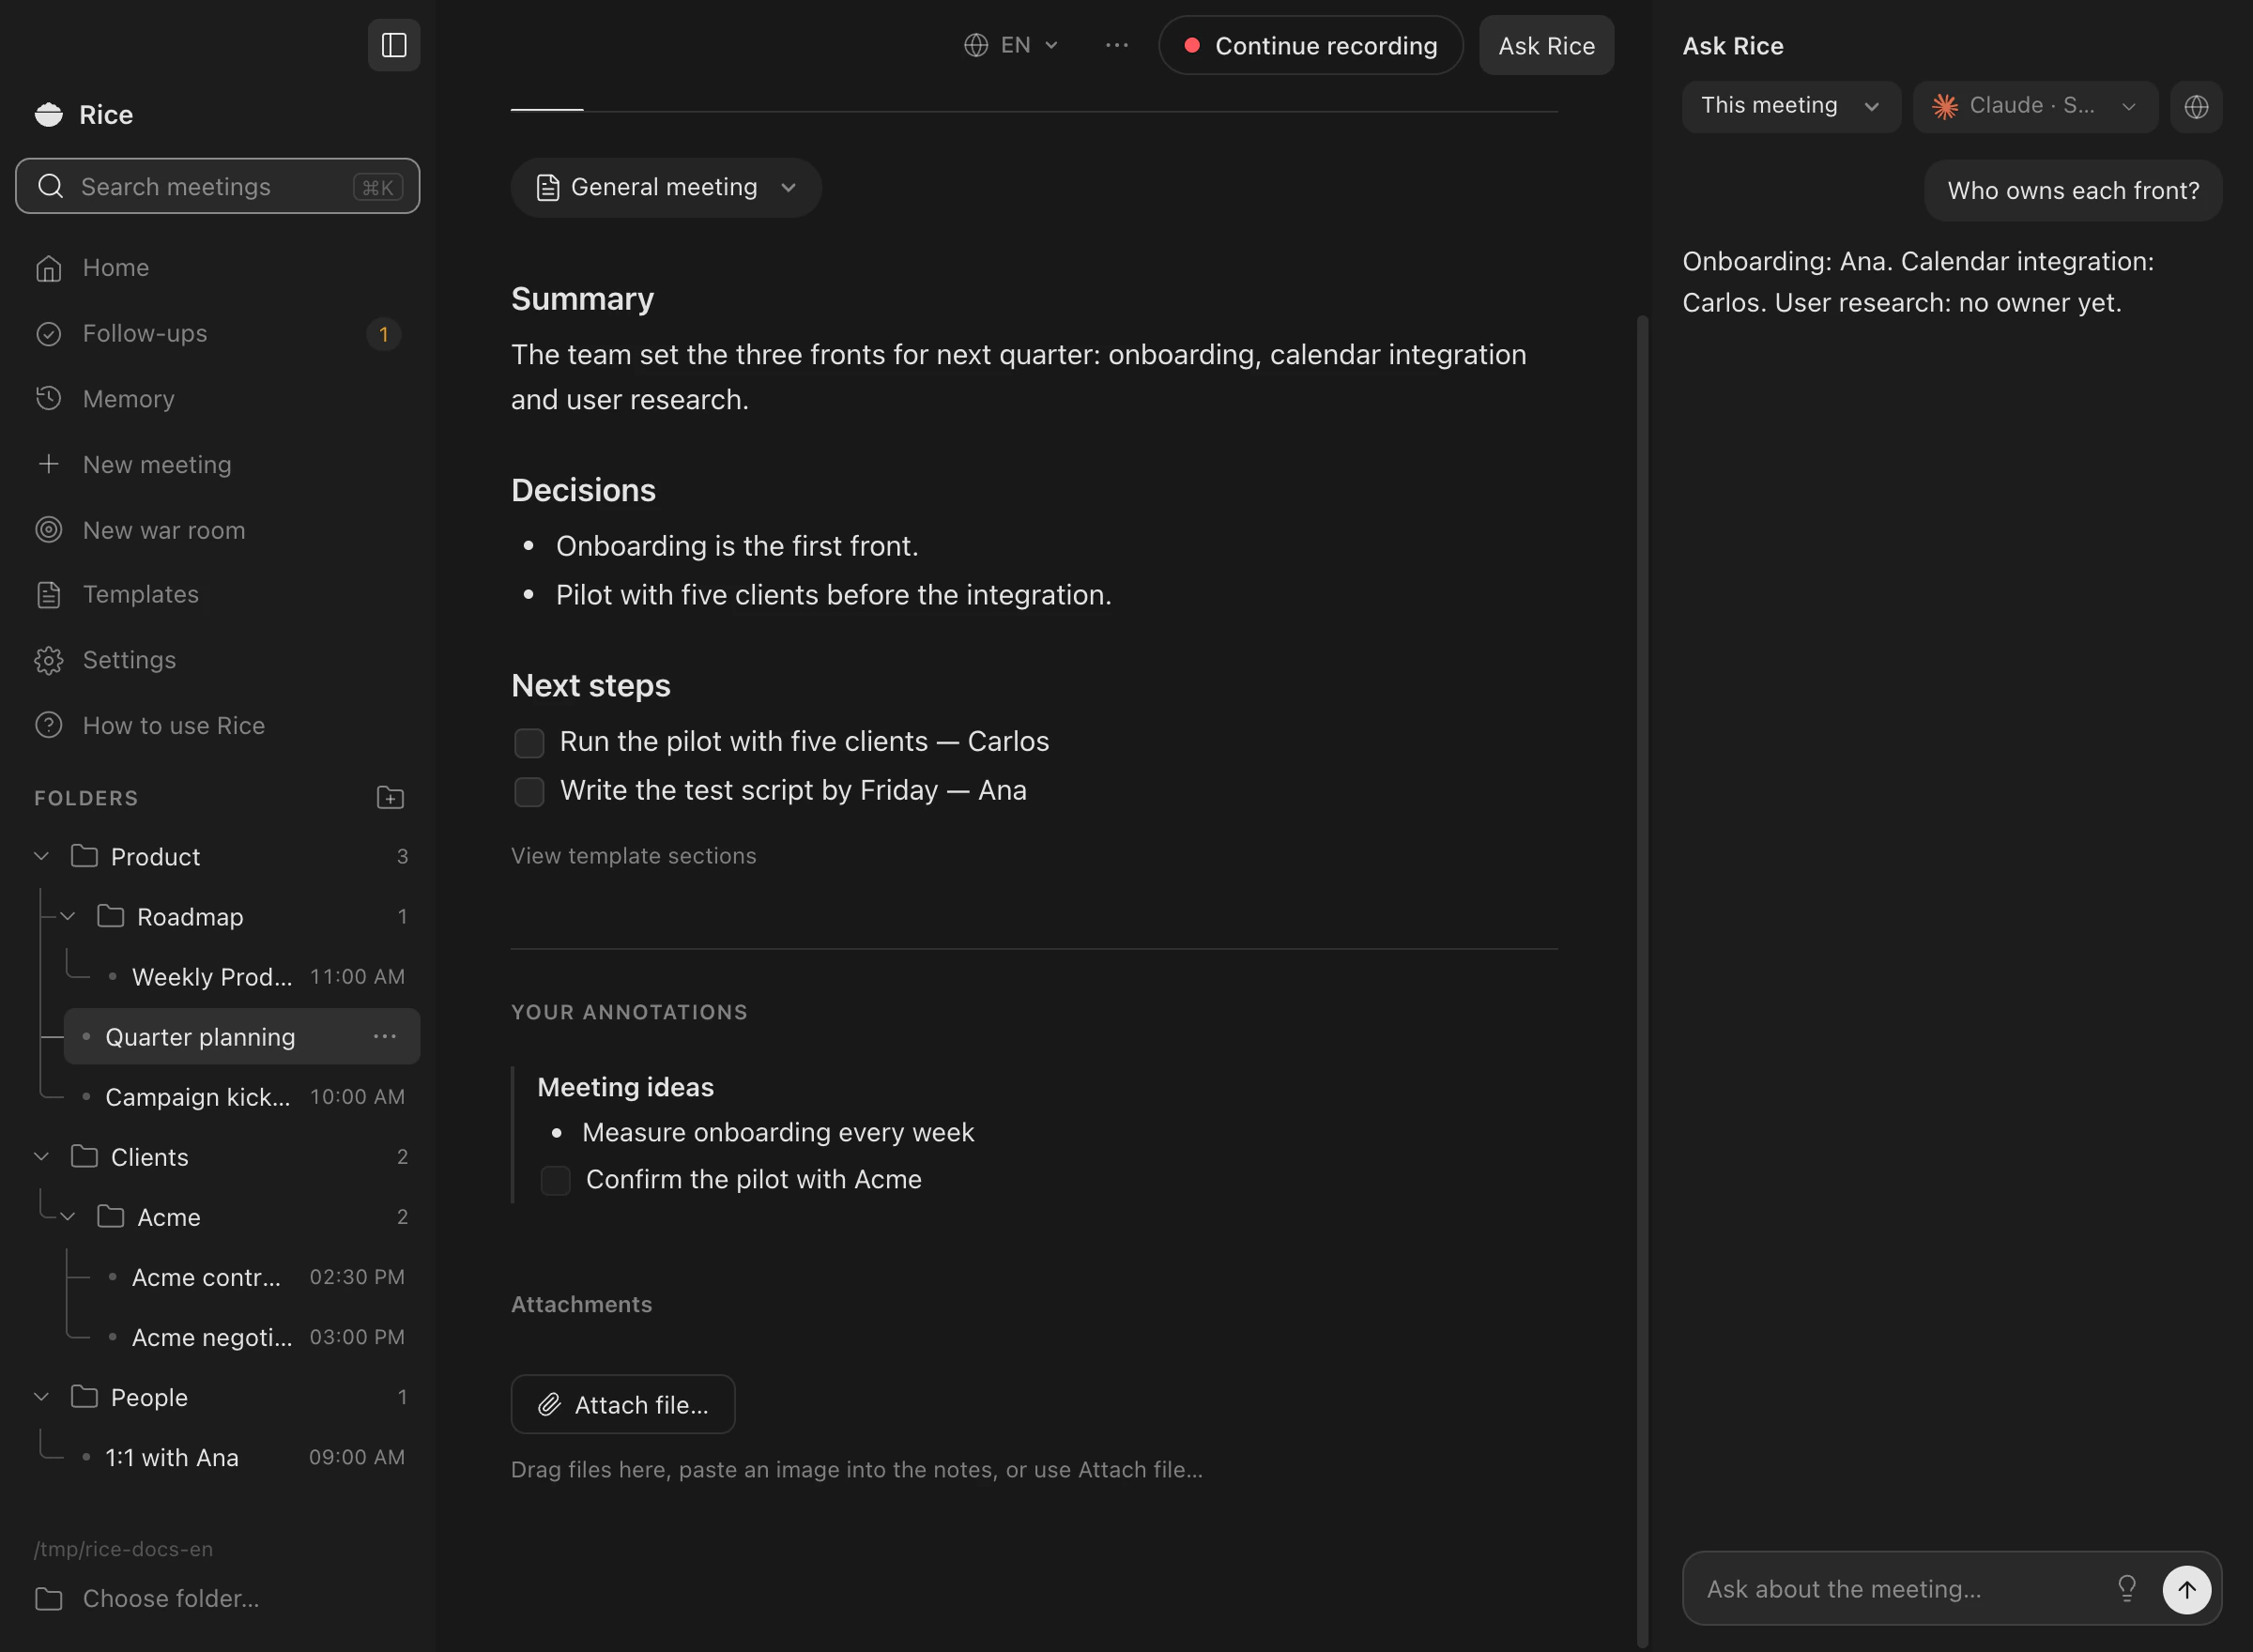Toggle the sidebar panel icon

(394, 45)
